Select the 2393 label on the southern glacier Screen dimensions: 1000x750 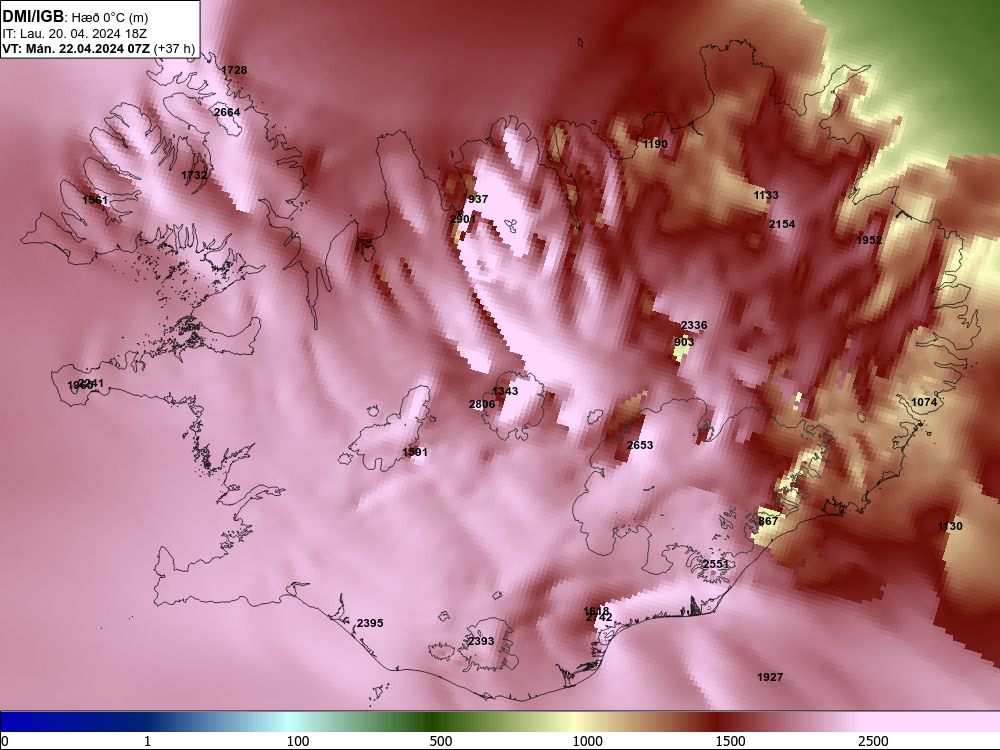481,641
